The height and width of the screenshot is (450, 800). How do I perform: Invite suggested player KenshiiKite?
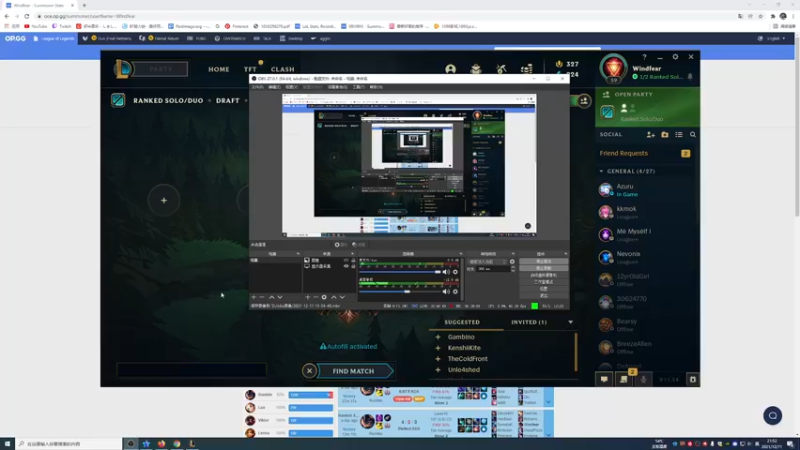coord(438,348)
